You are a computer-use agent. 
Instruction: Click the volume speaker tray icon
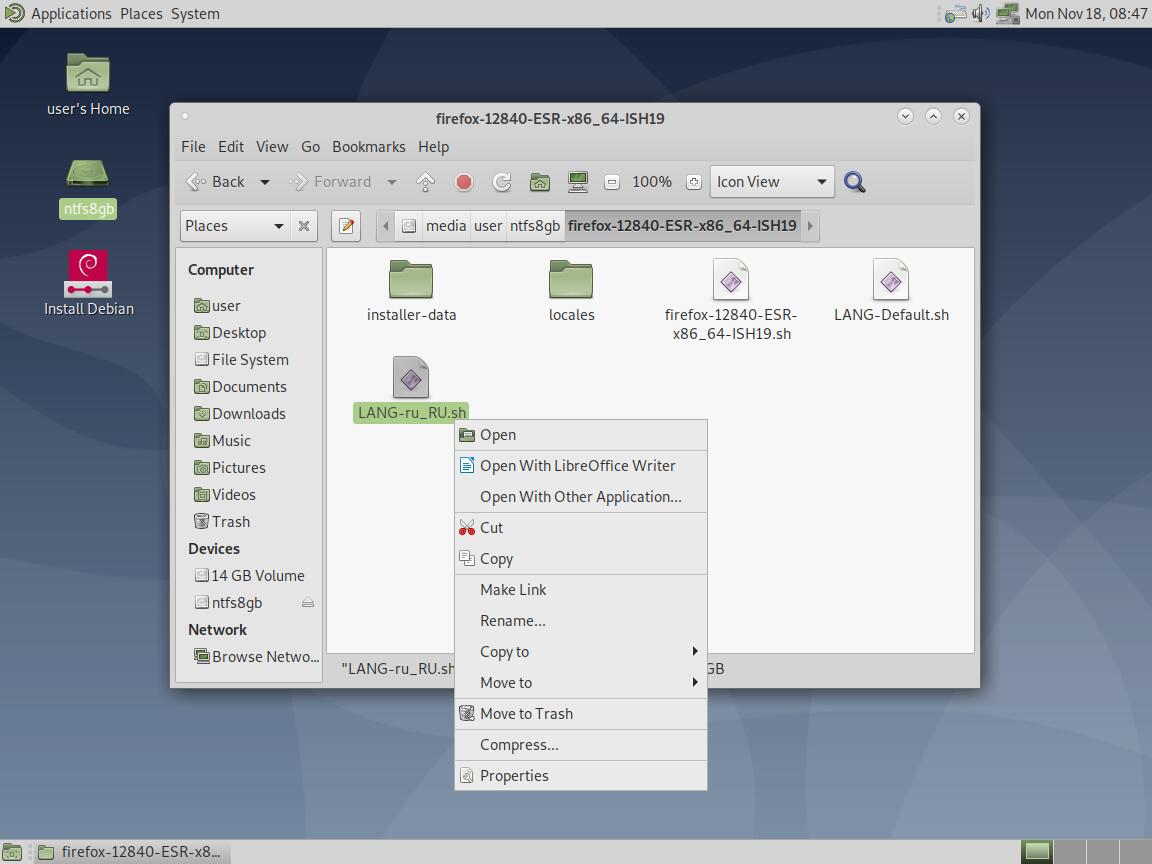pyautogui.click(x=981, y=13)
